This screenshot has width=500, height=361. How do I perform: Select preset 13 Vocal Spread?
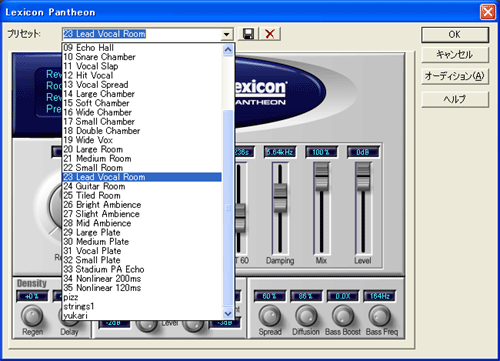point(142,85)
